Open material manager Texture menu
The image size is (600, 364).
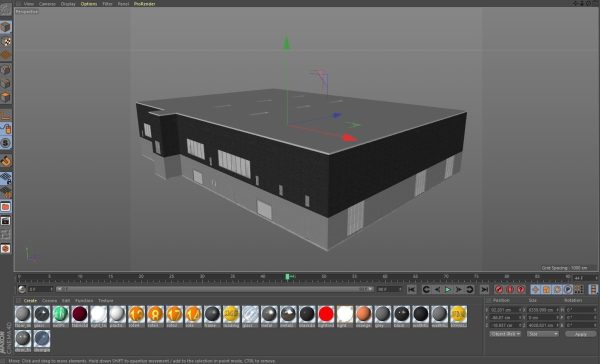[106, 301]
